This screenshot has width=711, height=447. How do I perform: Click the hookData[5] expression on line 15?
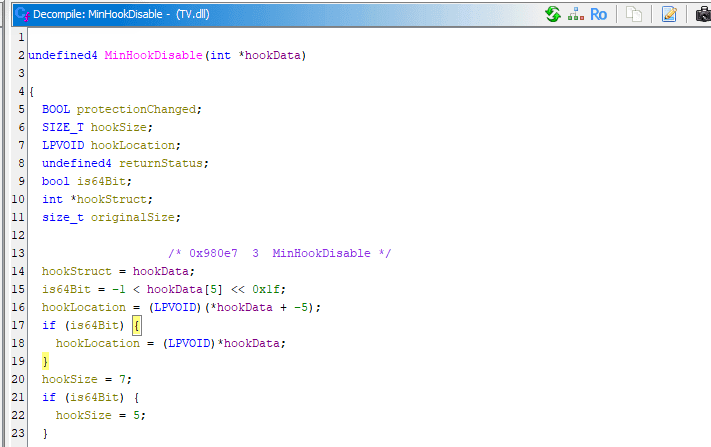point(185,289)
